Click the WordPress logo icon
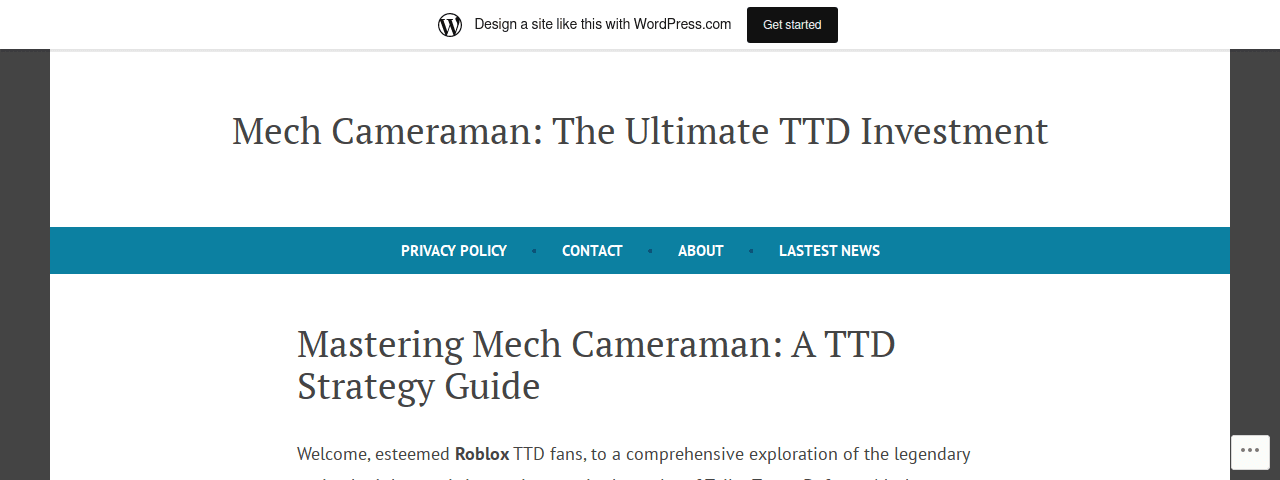The height and width of the screenshot is (480, 1280). point(450,25)
